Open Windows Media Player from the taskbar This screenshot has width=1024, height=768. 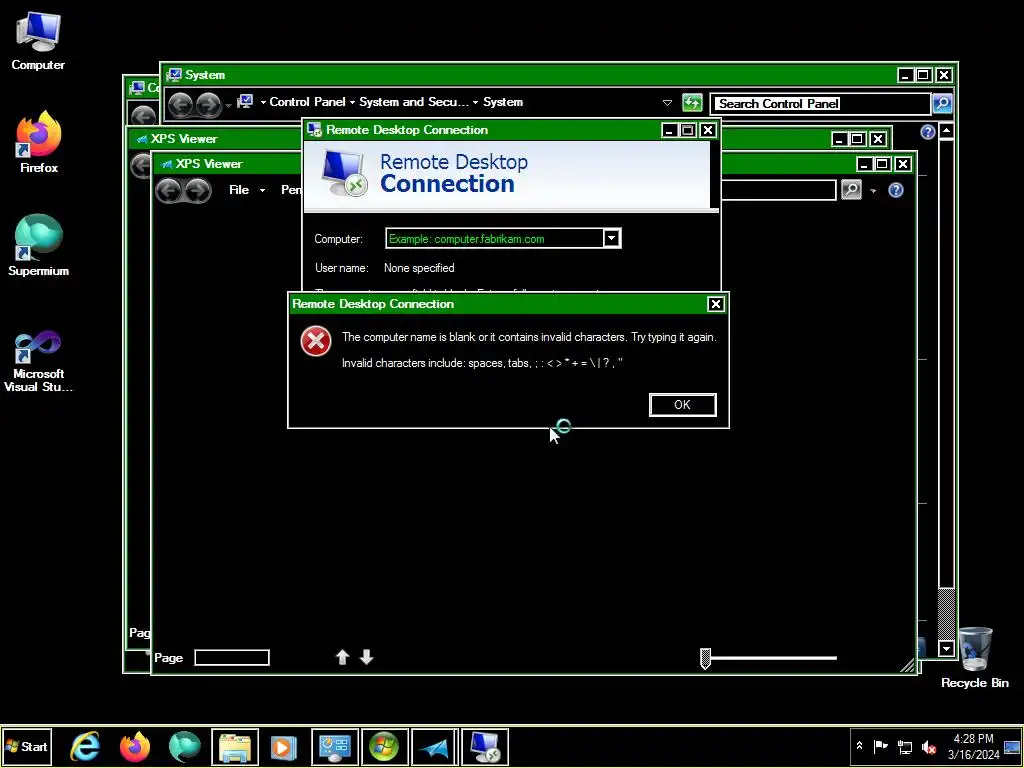coord(283,747)
